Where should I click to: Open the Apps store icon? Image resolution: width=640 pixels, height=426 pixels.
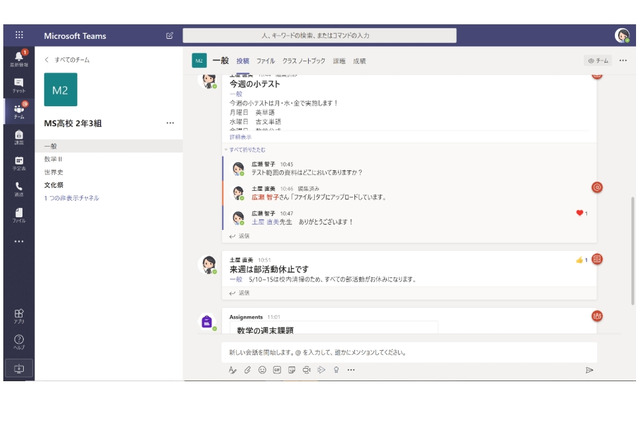click(19, 316)
